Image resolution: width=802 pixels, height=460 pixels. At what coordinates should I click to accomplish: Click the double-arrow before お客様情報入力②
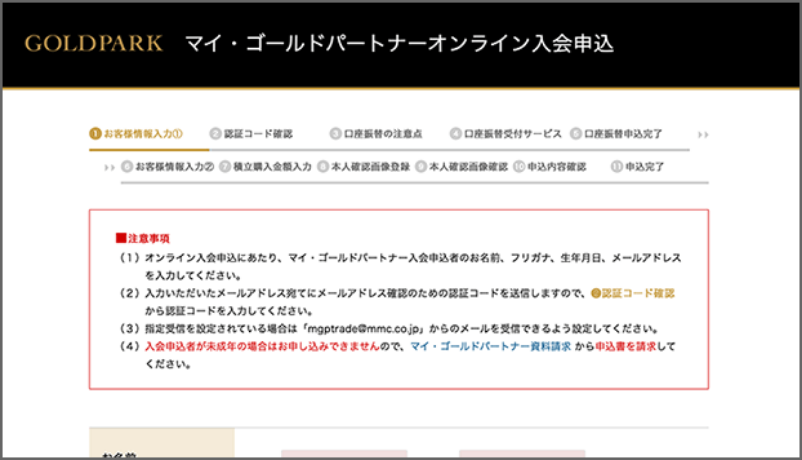(109, 167)
